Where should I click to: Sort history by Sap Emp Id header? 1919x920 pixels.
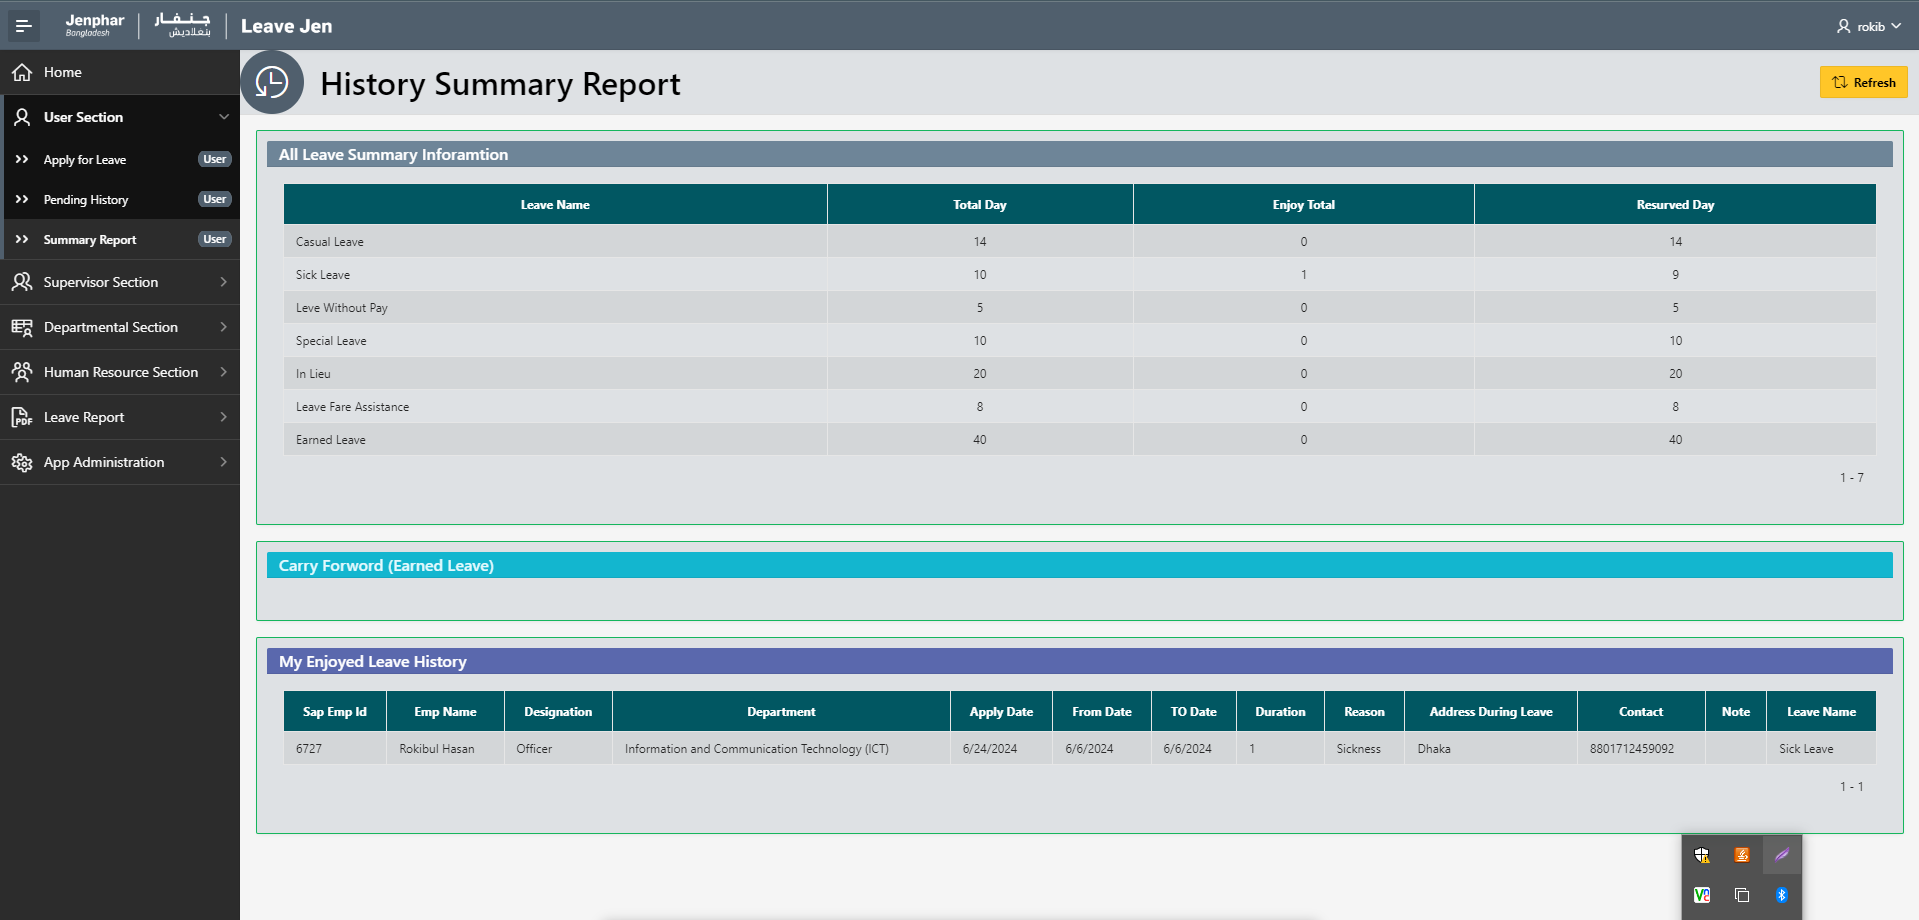click(x=335, y=712)
